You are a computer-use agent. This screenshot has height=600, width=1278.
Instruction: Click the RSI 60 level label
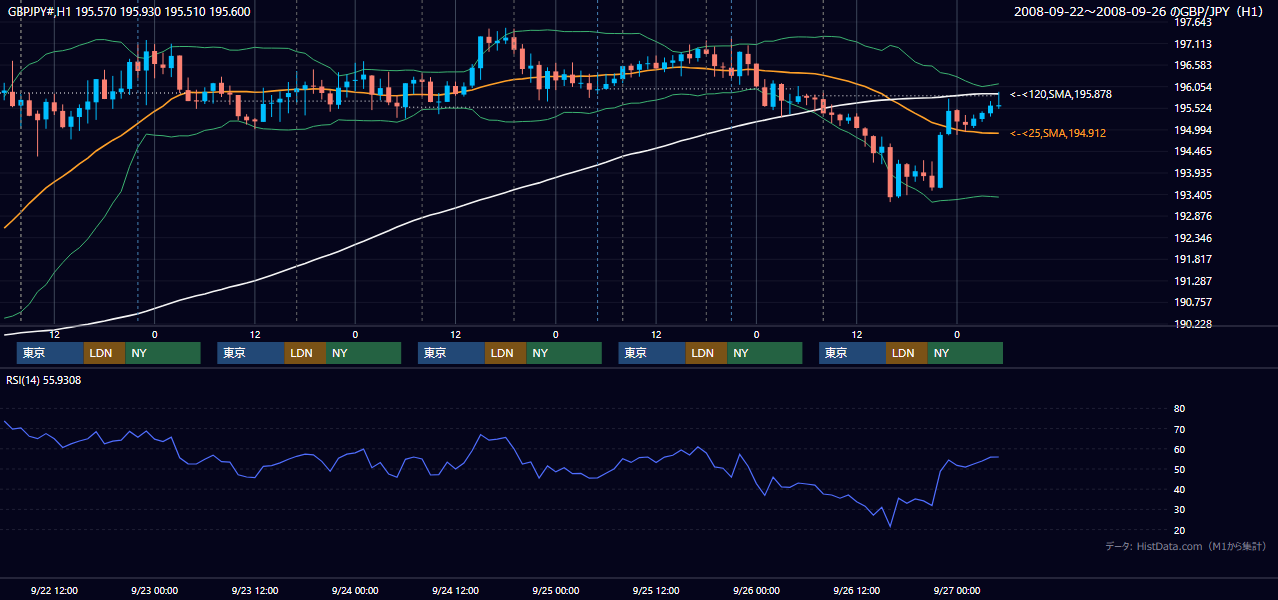1179,449
